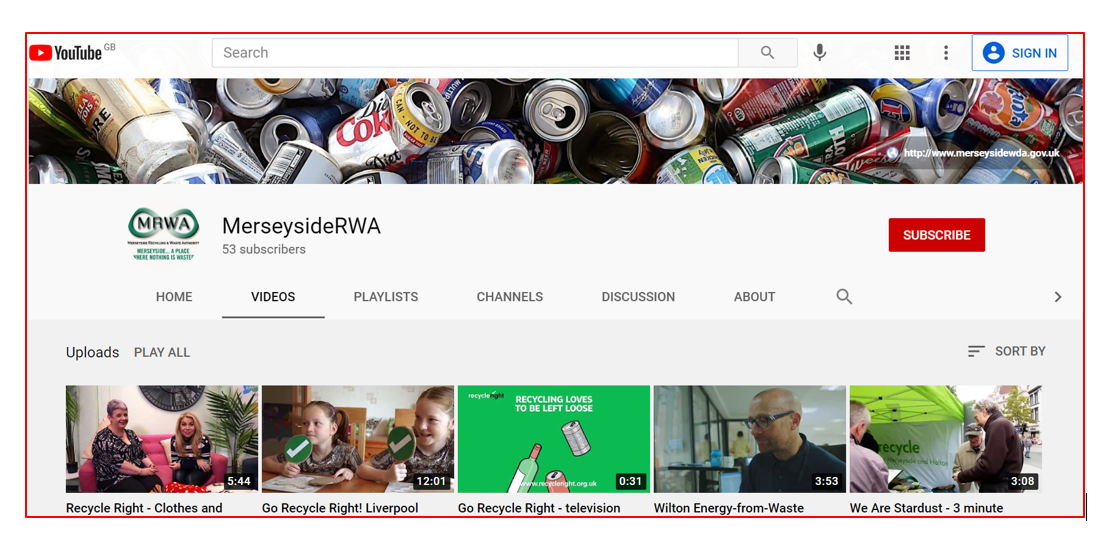
Task: Click Play All uploads button
Action: point(162,353)
